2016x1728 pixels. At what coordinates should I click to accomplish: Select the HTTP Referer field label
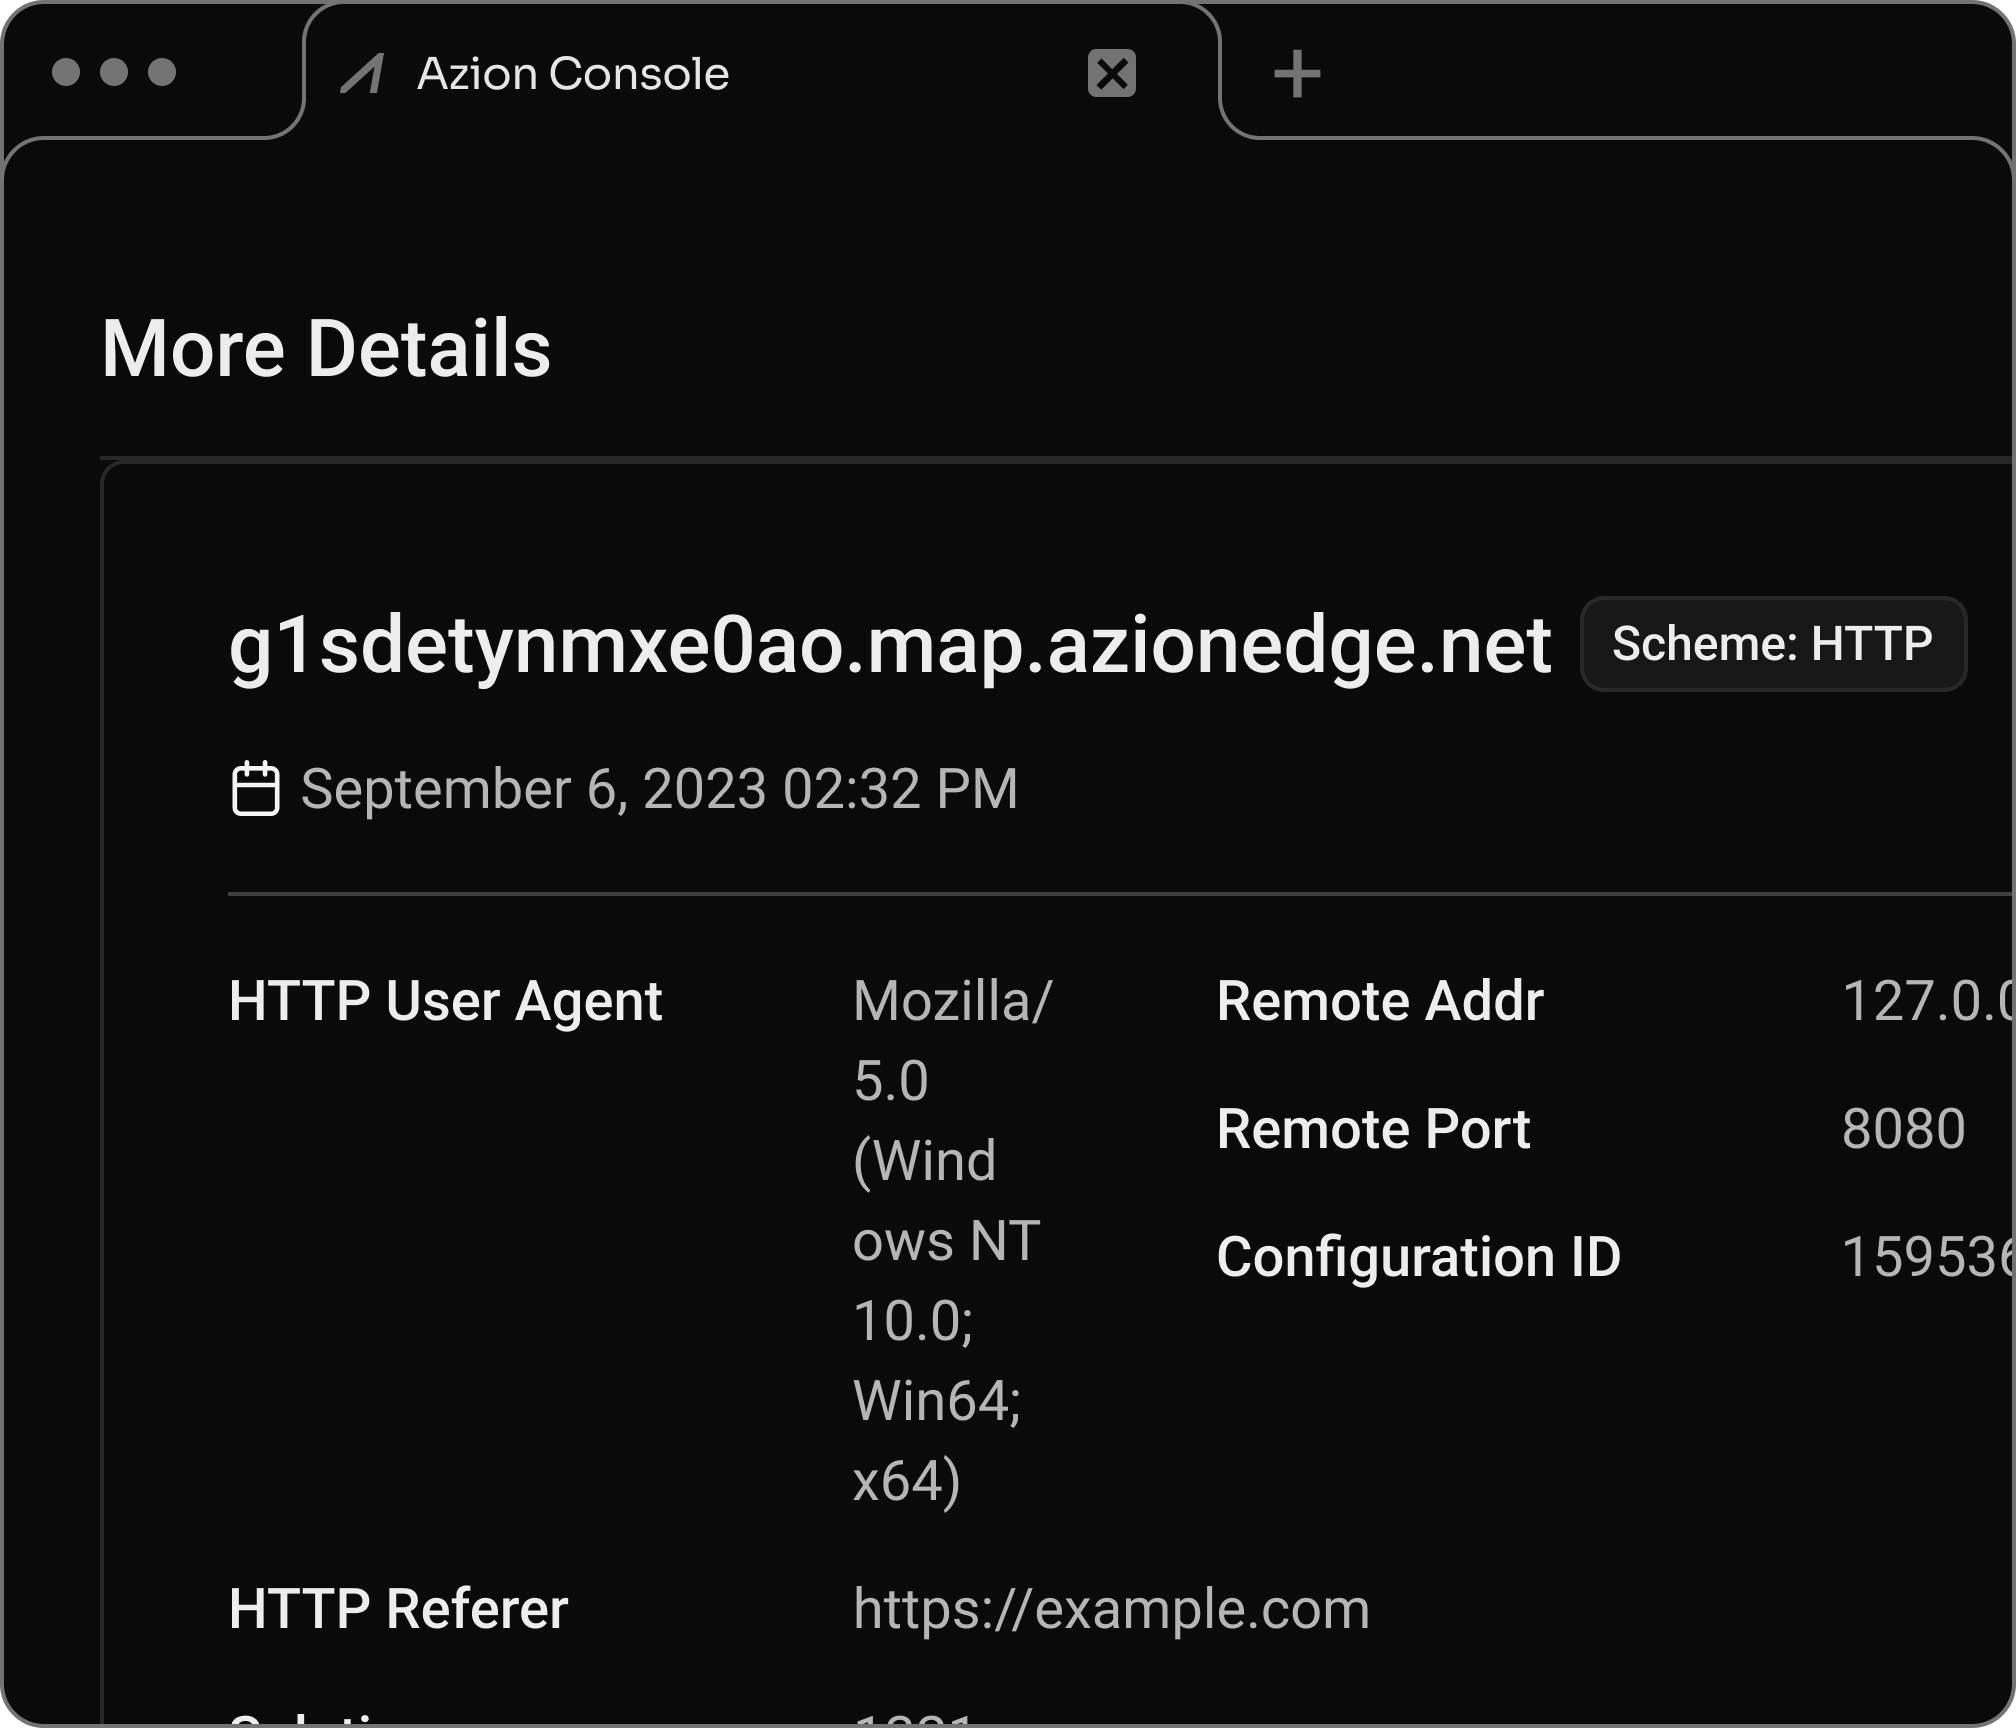(398, 1609)
